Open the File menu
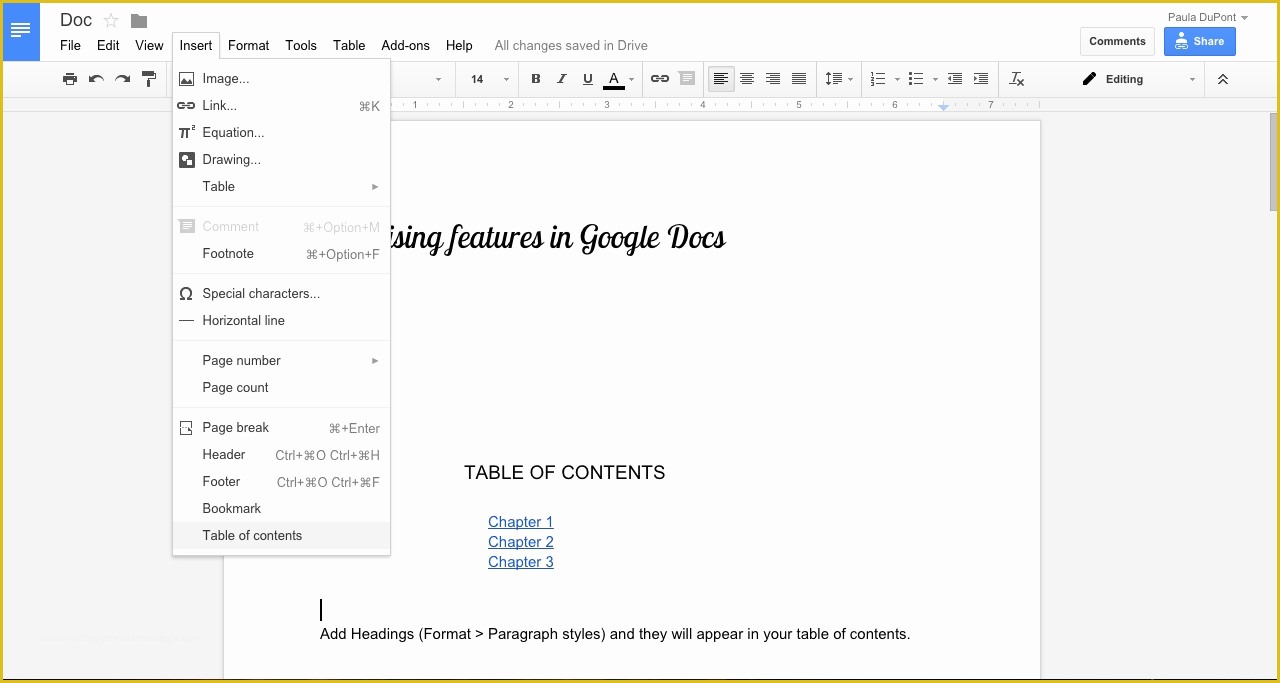 click(x=70, y=45)
